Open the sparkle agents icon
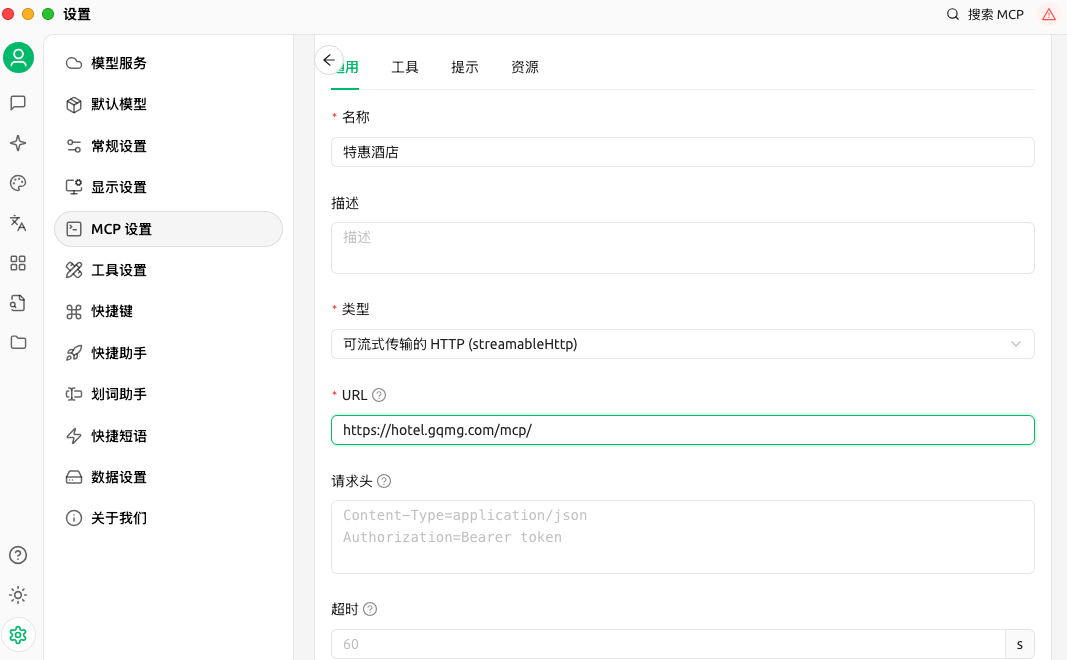Image resolution: width=1067 pixels, height=660 pixels. (18, 143)
